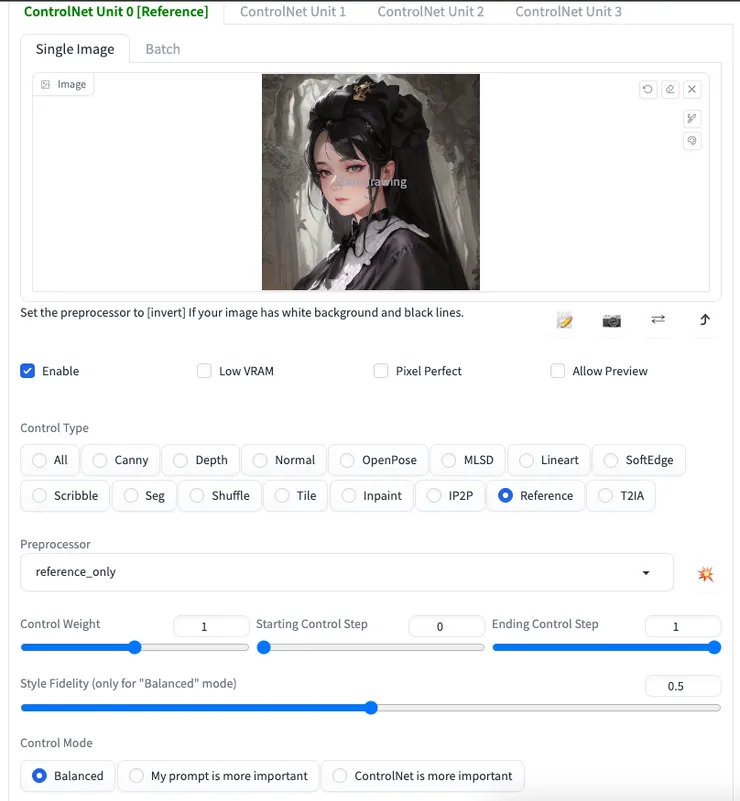740x801 pixels.
Task: Click the pencil notepad new canvas icon
Action: pos(565,320)
